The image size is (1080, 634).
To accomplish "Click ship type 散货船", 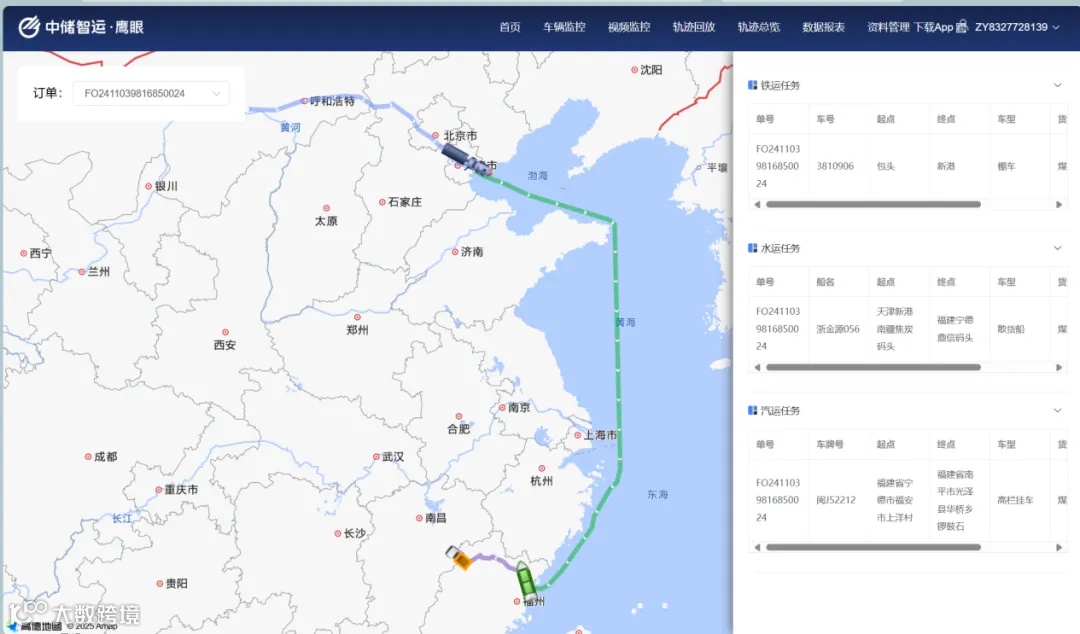I will point(1010,329).
